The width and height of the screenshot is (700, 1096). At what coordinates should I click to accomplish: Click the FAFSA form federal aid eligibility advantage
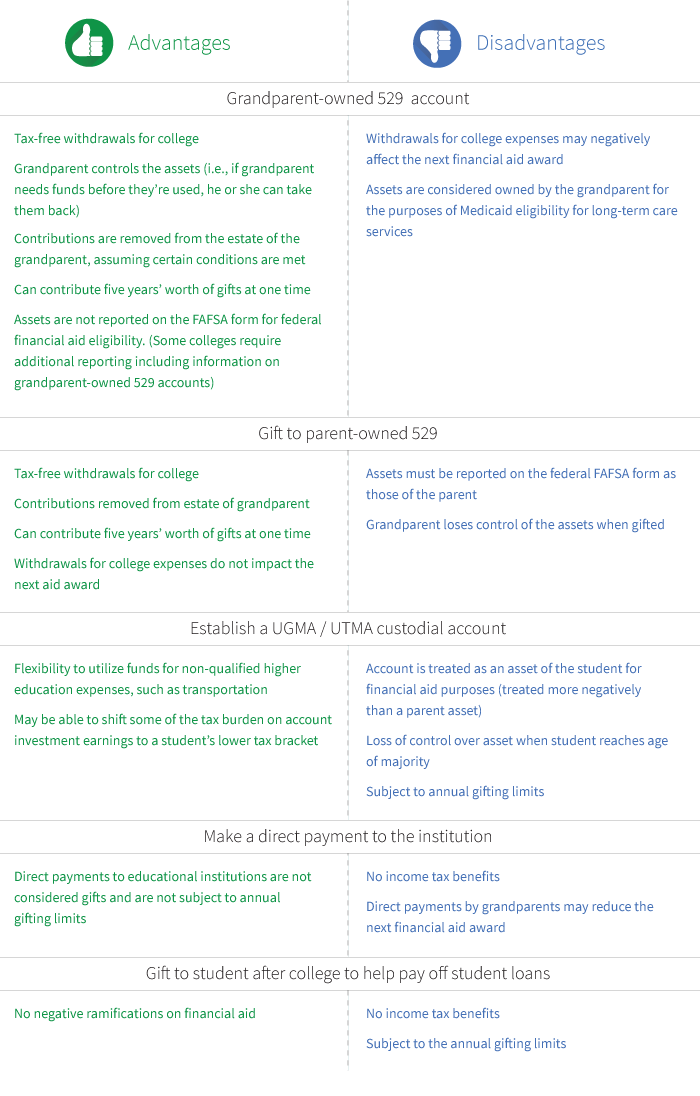click(x=167, y=351)
